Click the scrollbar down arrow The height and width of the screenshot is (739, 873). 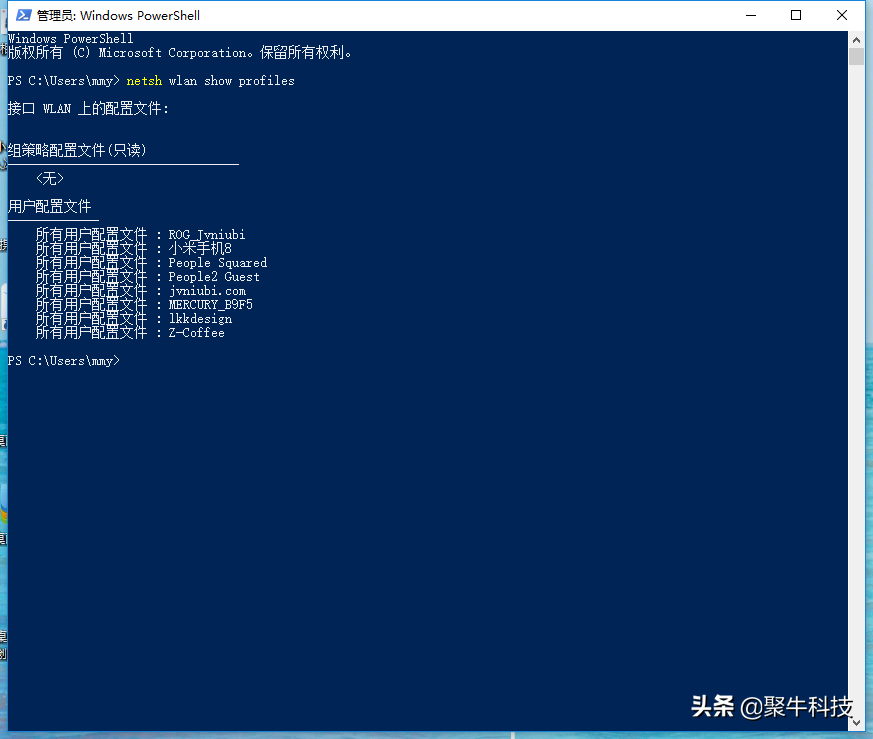(x=856, y=723)
